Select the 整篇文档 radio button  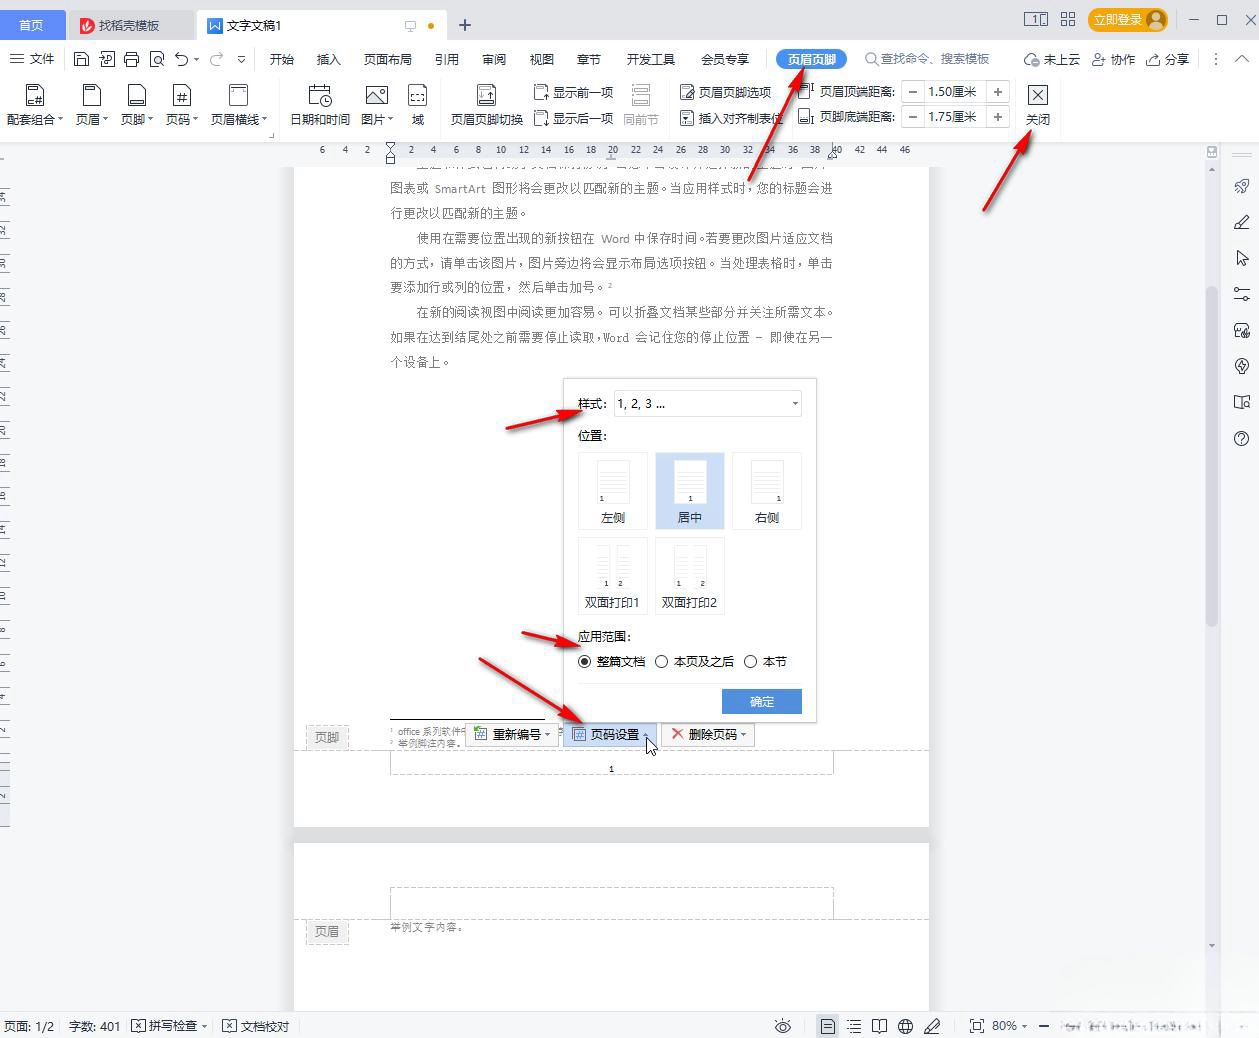585,661
